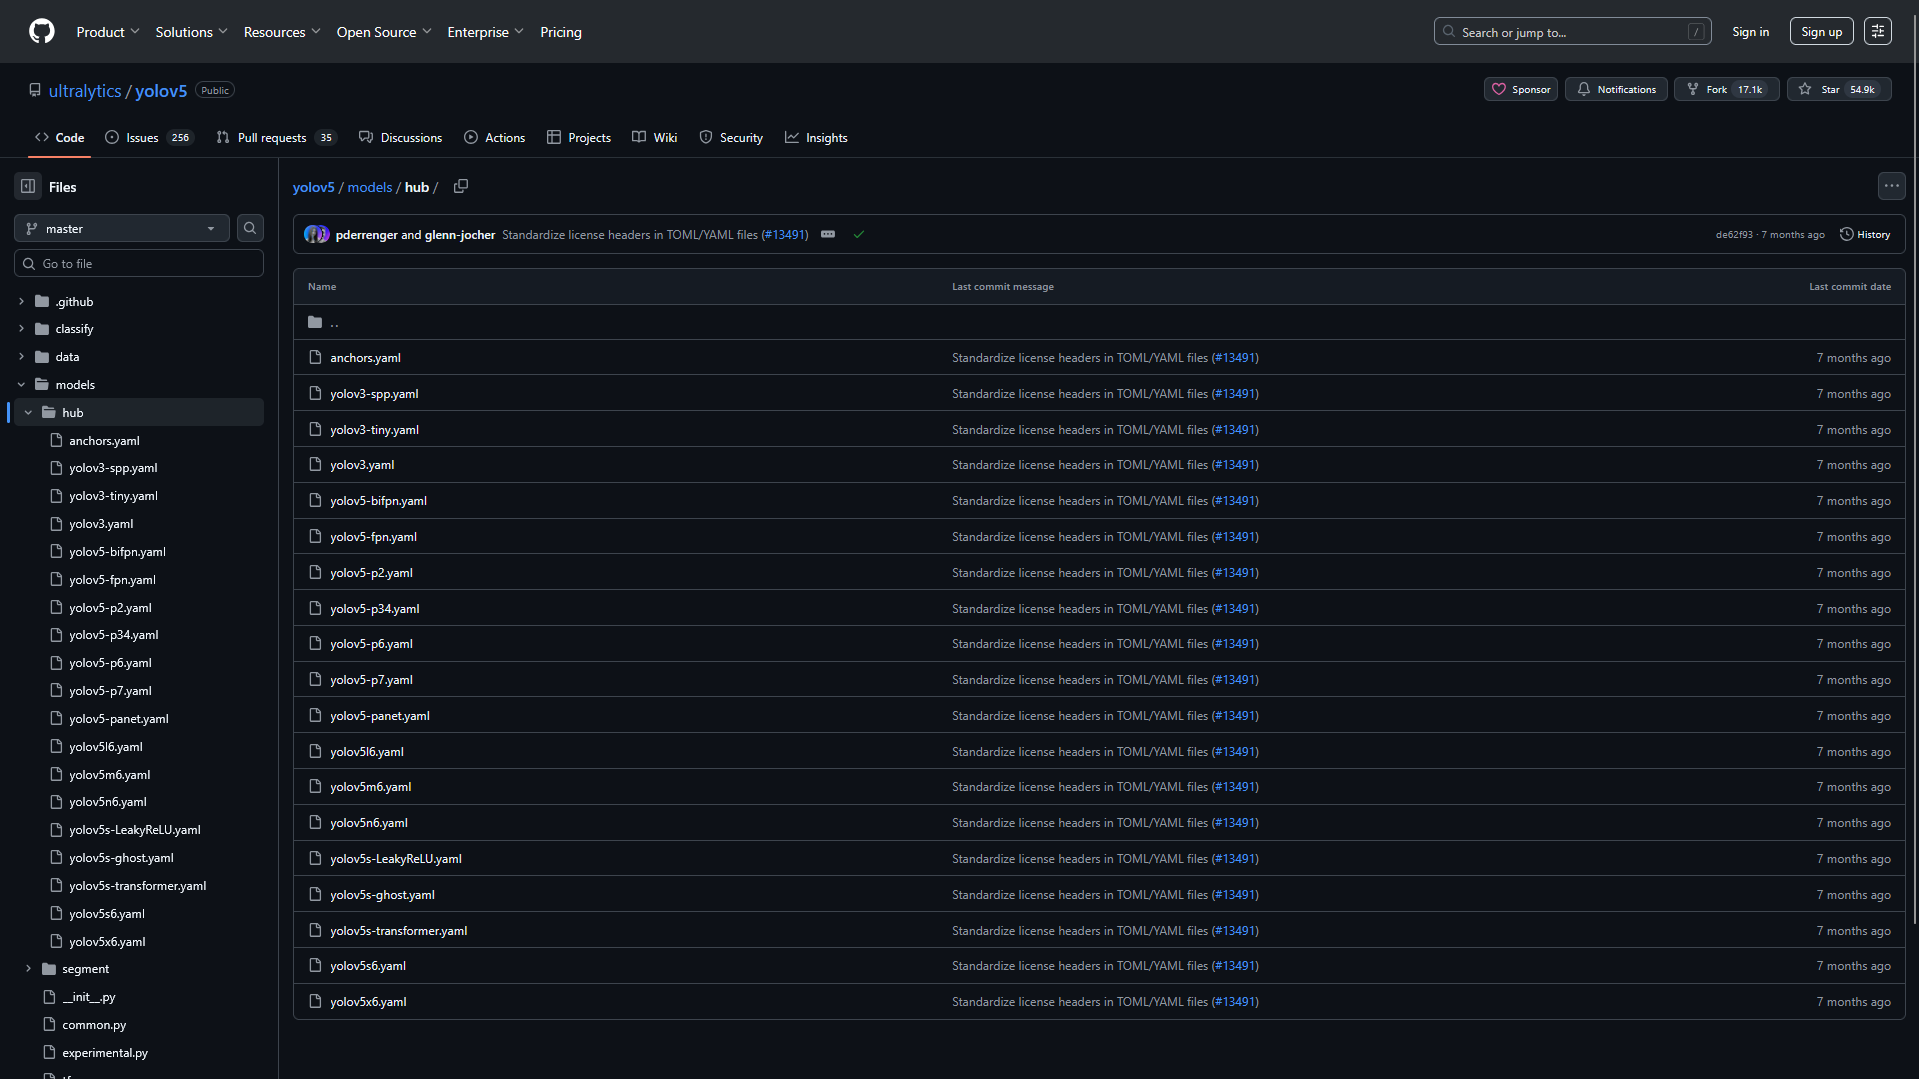Expand the .github folder in tree
The image size is (1919, 1079).
pyautogui.click(x=21, y=301)
